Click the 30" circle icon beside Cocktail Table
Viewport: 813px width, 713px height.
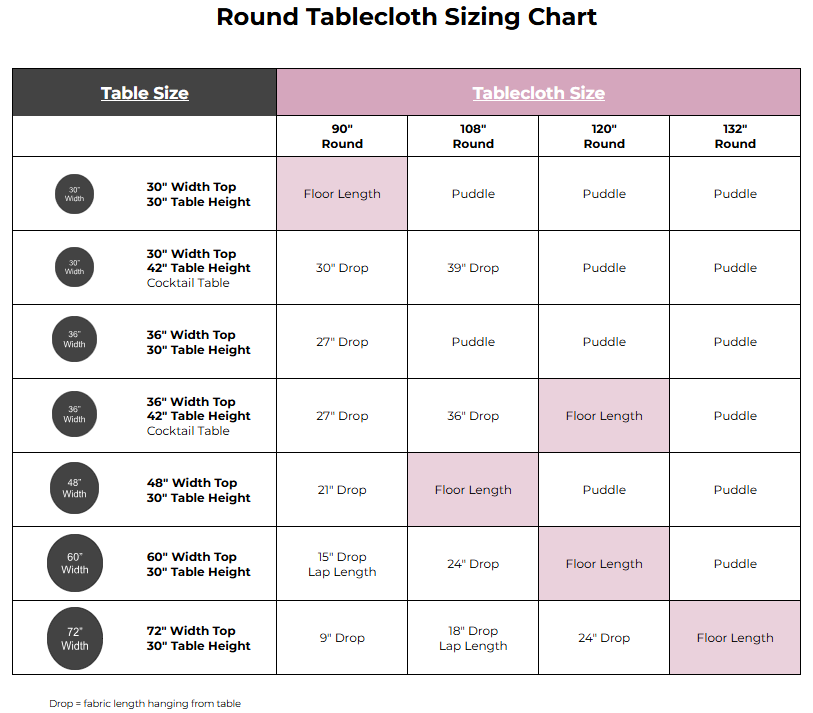(x=75, y=267)
